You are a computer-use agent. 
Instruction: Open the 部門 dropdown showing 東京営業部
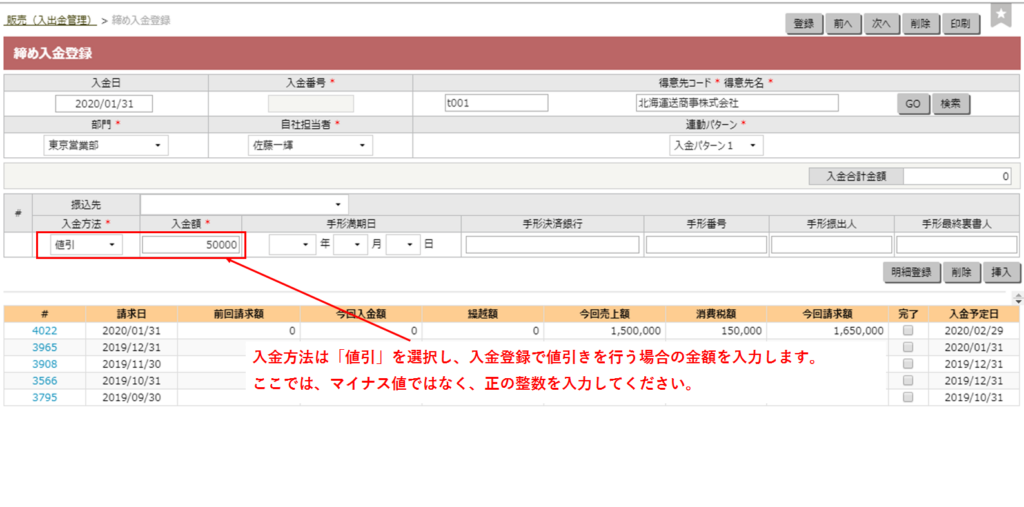[x=106, y=146]
